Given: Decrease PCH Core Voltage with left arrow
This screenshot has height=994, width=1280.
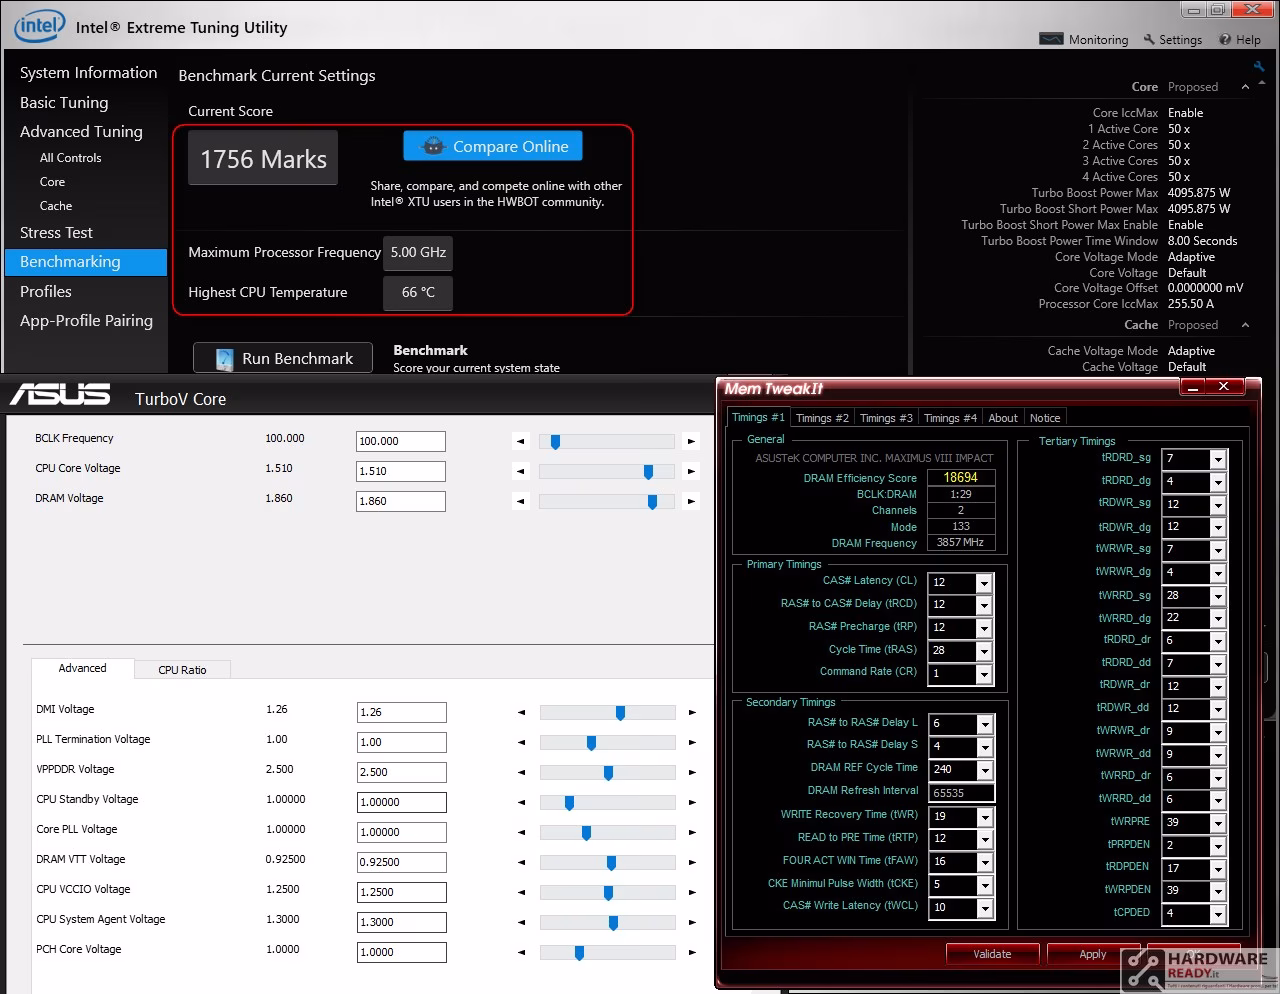Looking at the screenshot, I should pyautogui.click(x=521, y=952).
